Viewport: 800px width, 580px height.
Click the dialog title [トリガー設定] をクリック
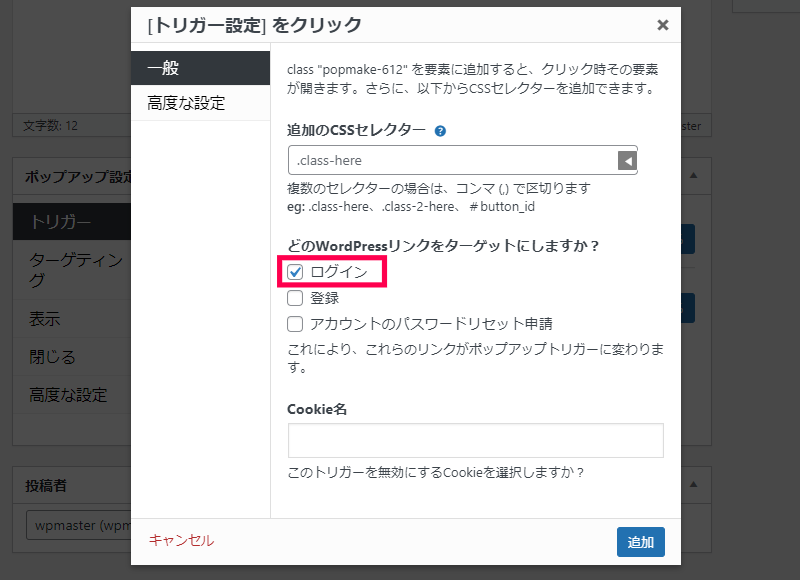pos(255,25)
